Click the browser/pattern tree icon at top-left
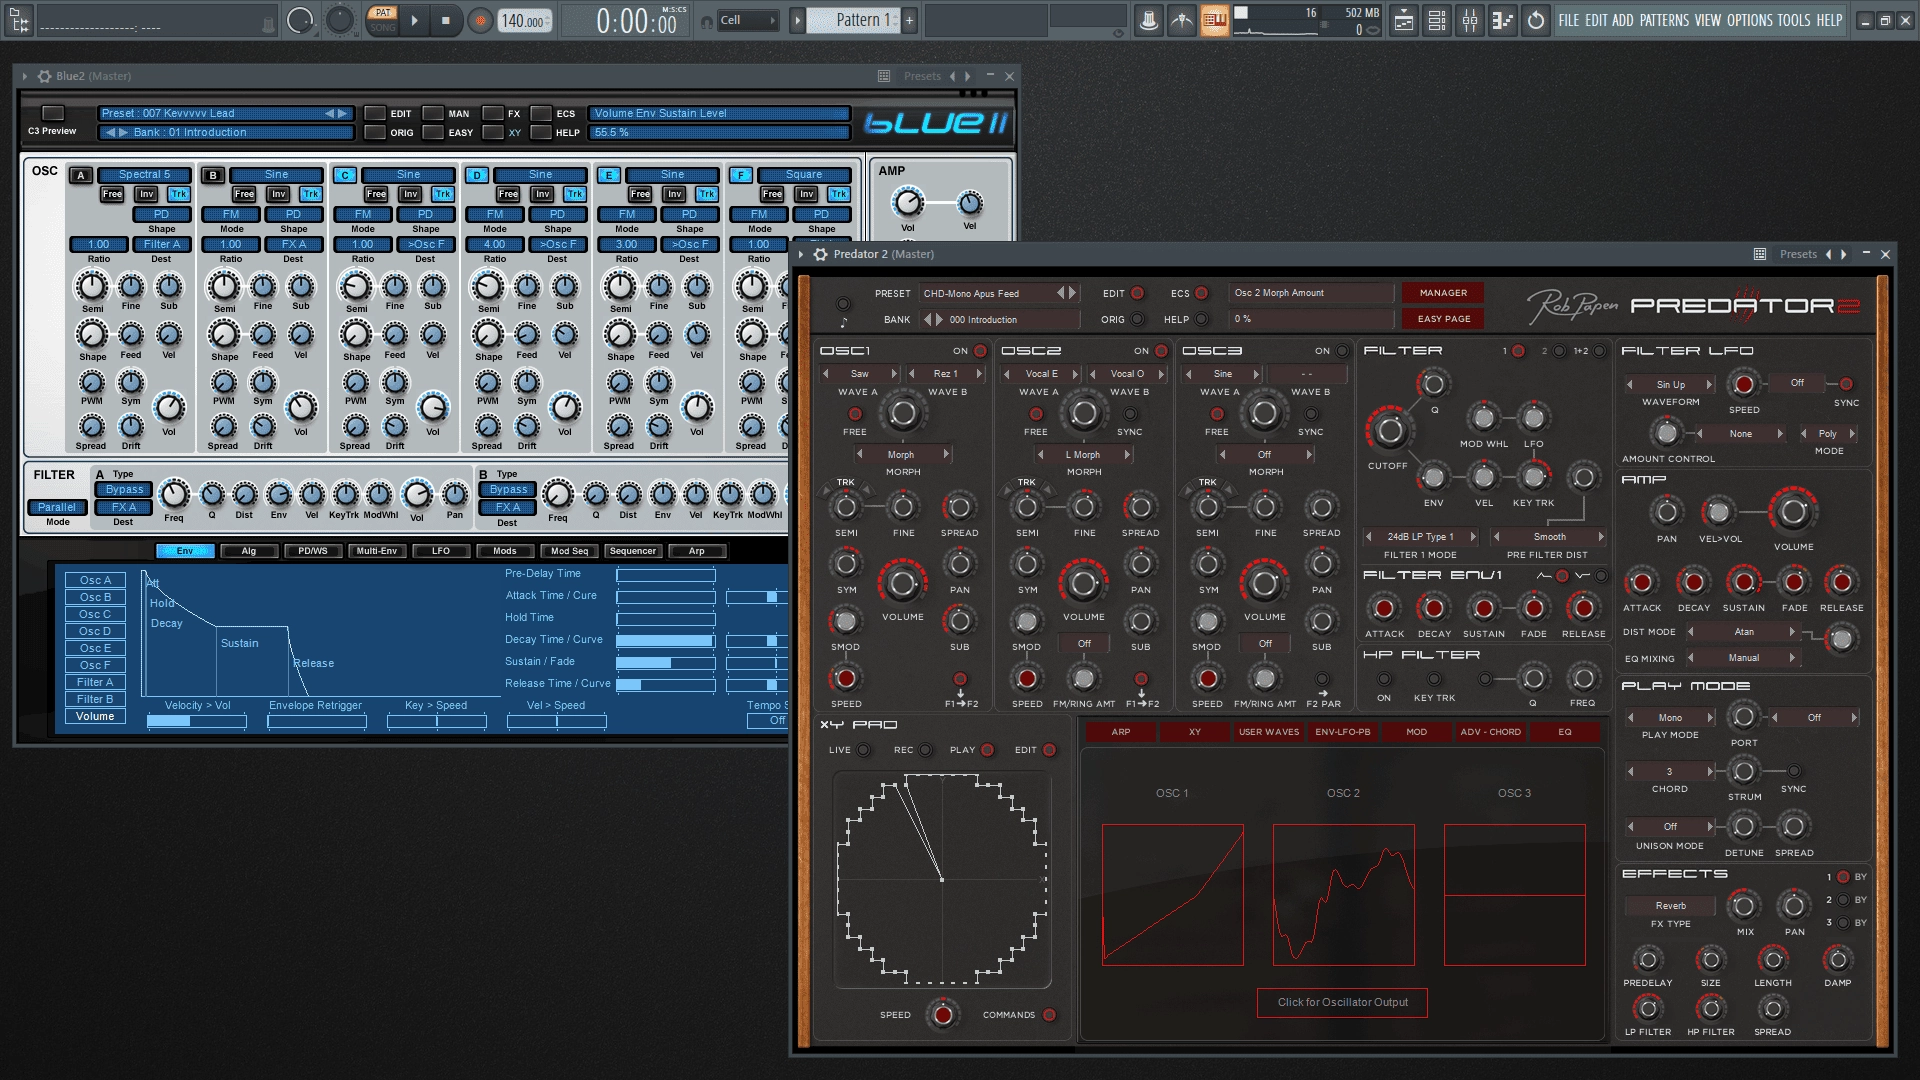 [x=20, y=20]
